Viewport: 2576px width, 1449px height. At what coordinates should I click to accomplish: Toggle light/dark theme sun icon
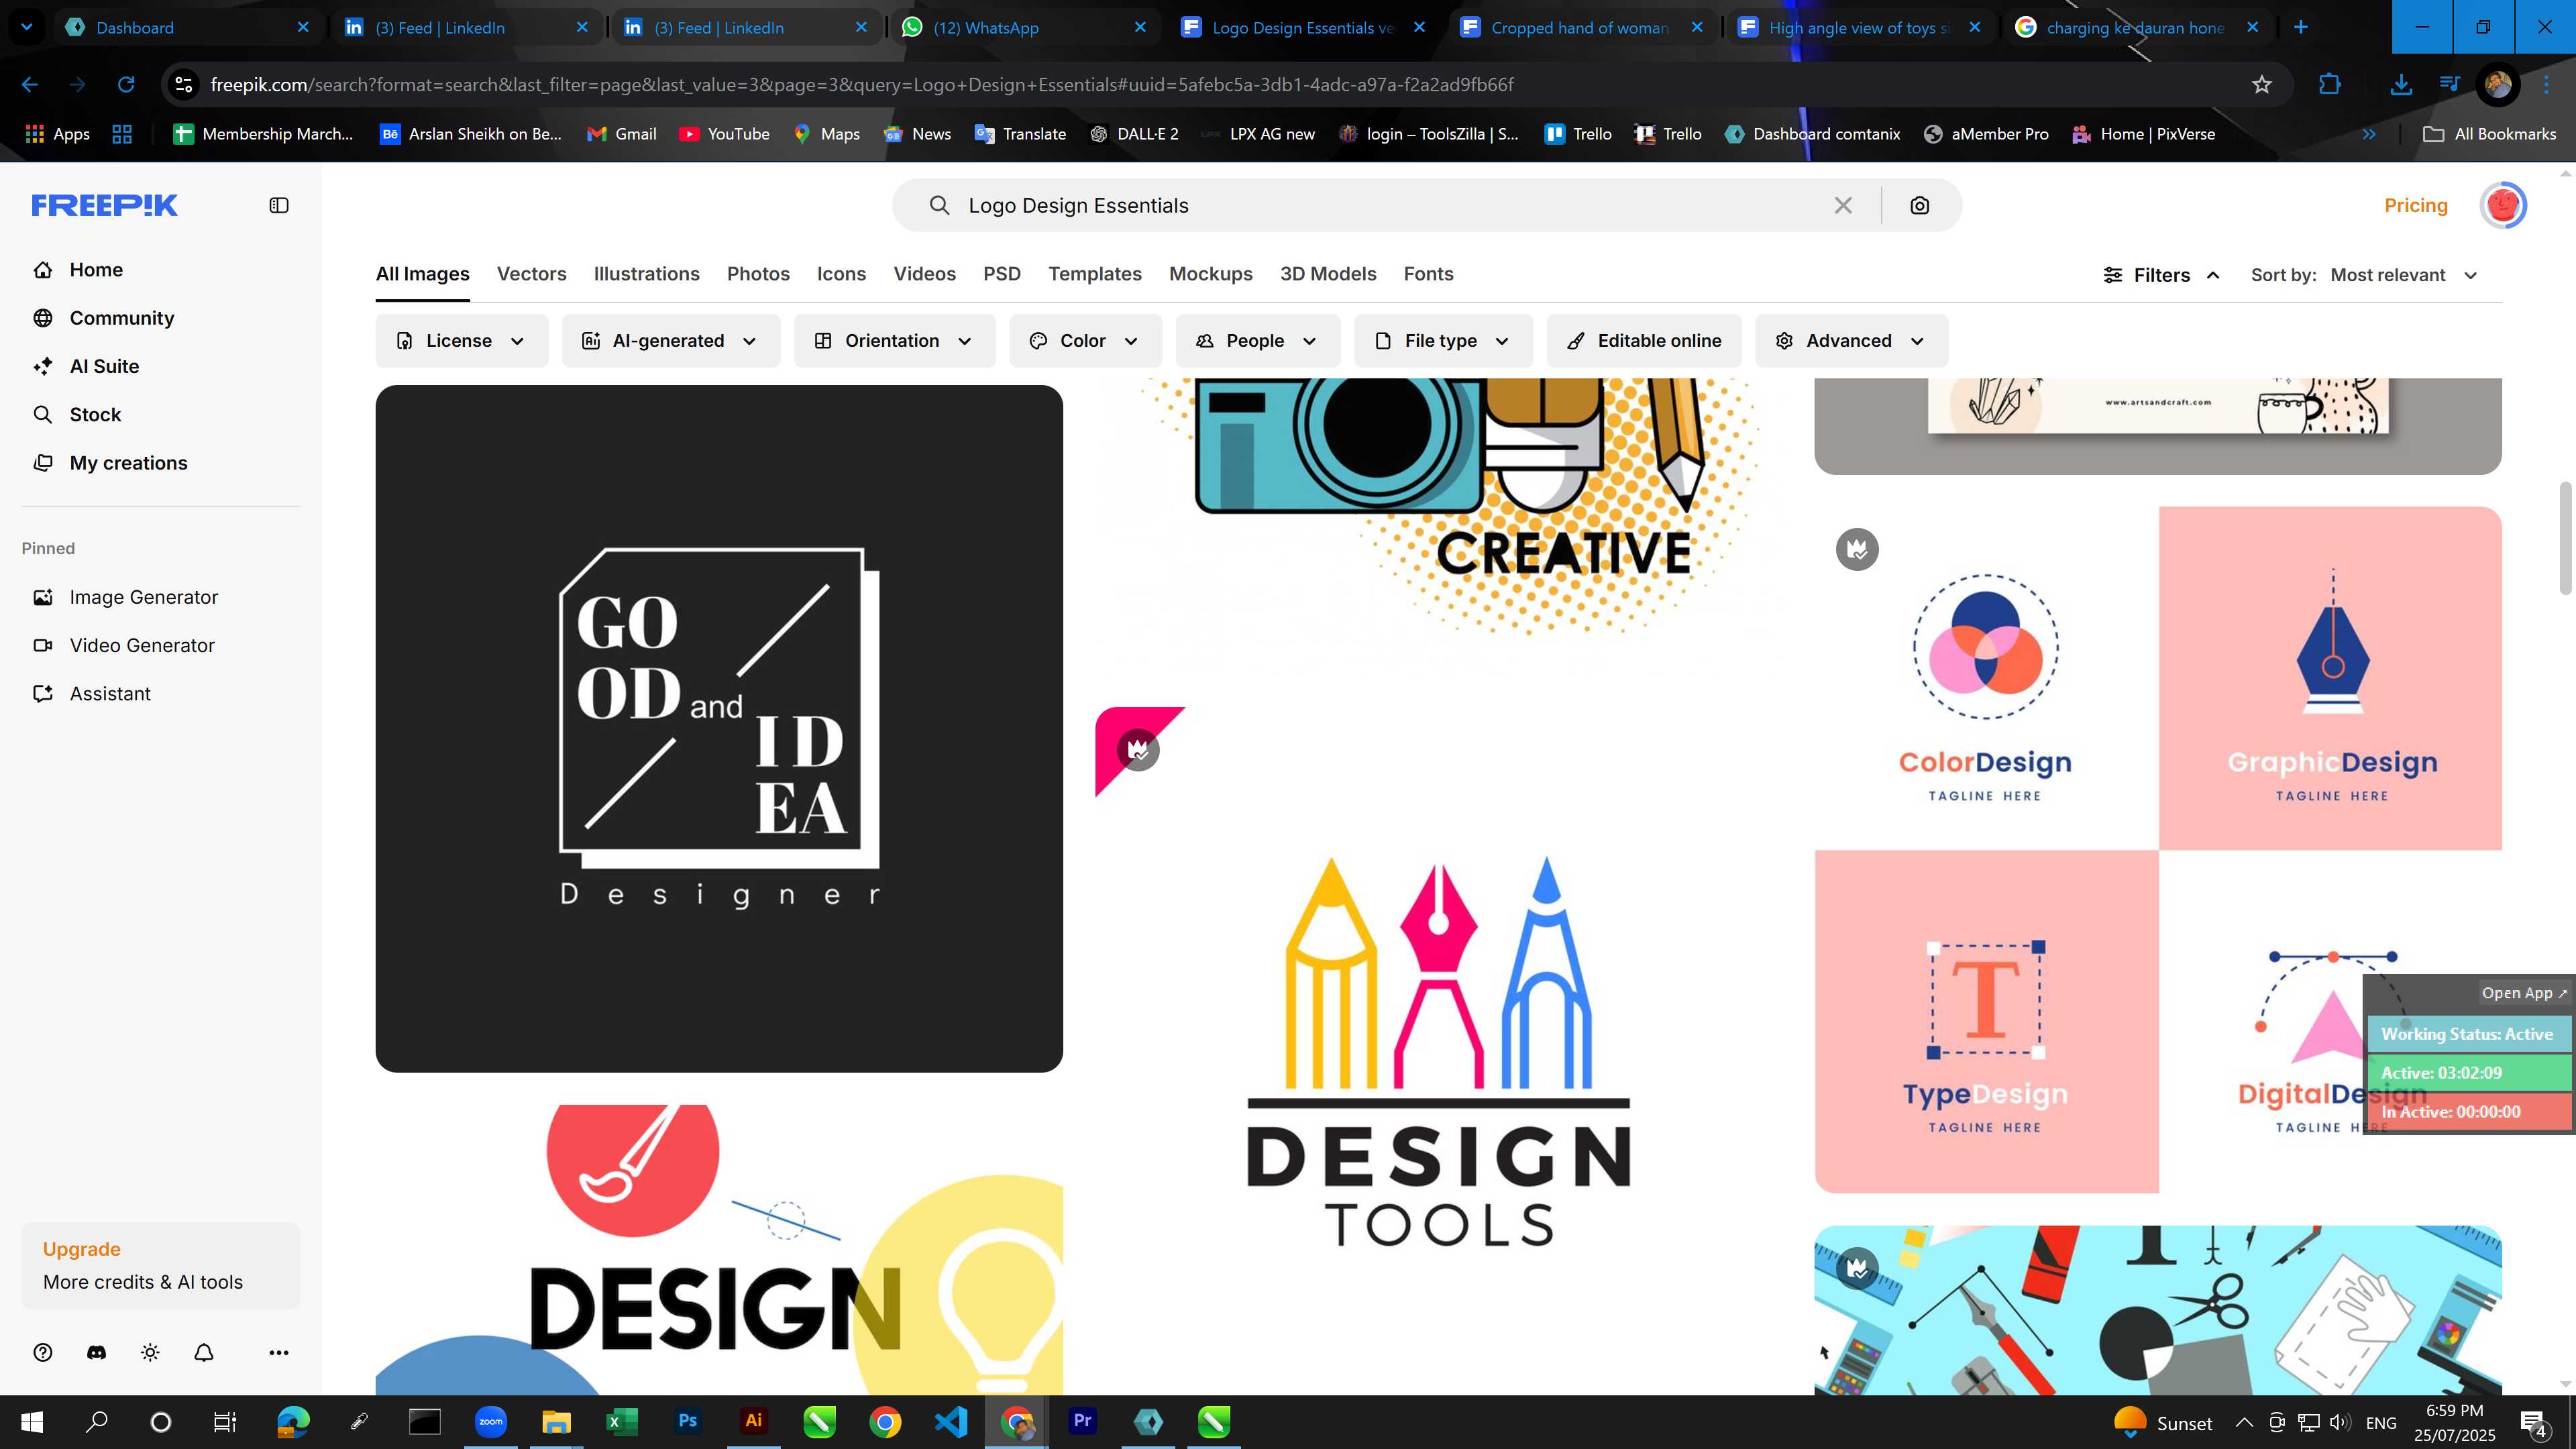pos(150,1352)
